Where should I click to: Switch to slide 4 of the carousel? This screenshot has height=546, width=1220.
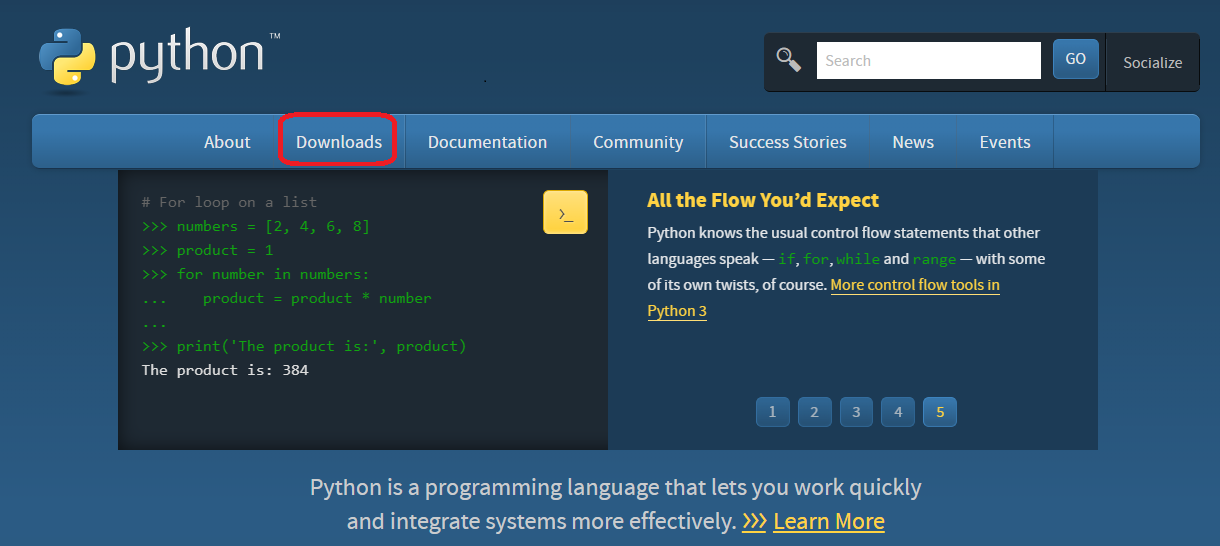(898, 412)
